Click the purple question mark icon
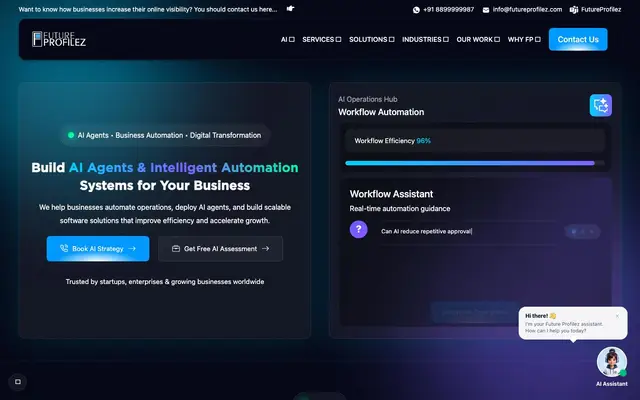Screen dimensions: 640x400 point(358,229)
